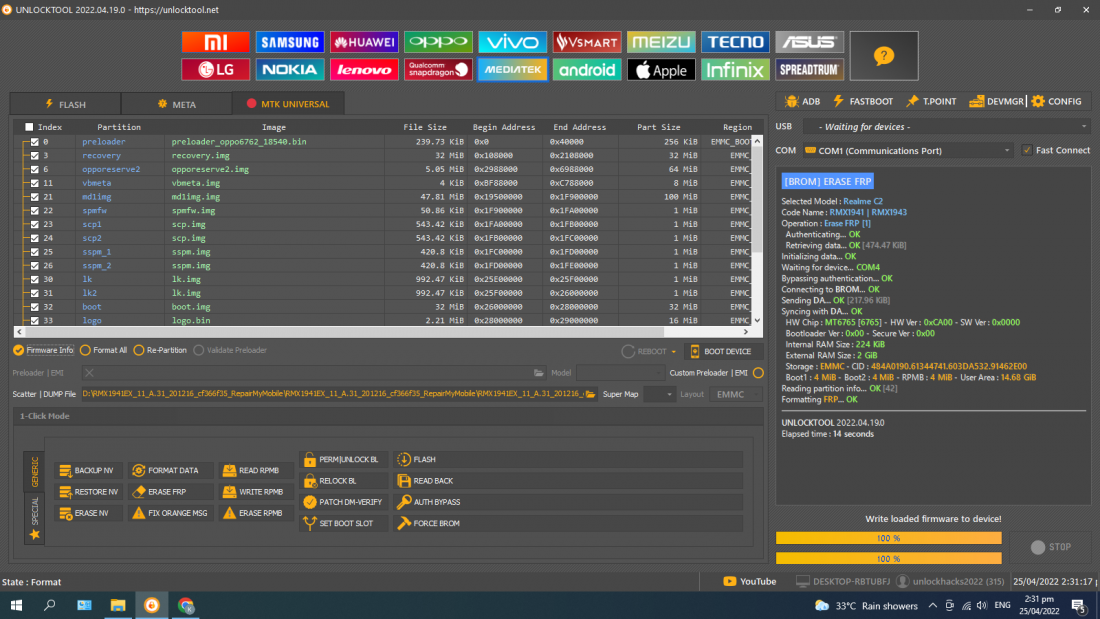Choose the Samsung brand tile
1100x619 pixels.
(290, 42)
